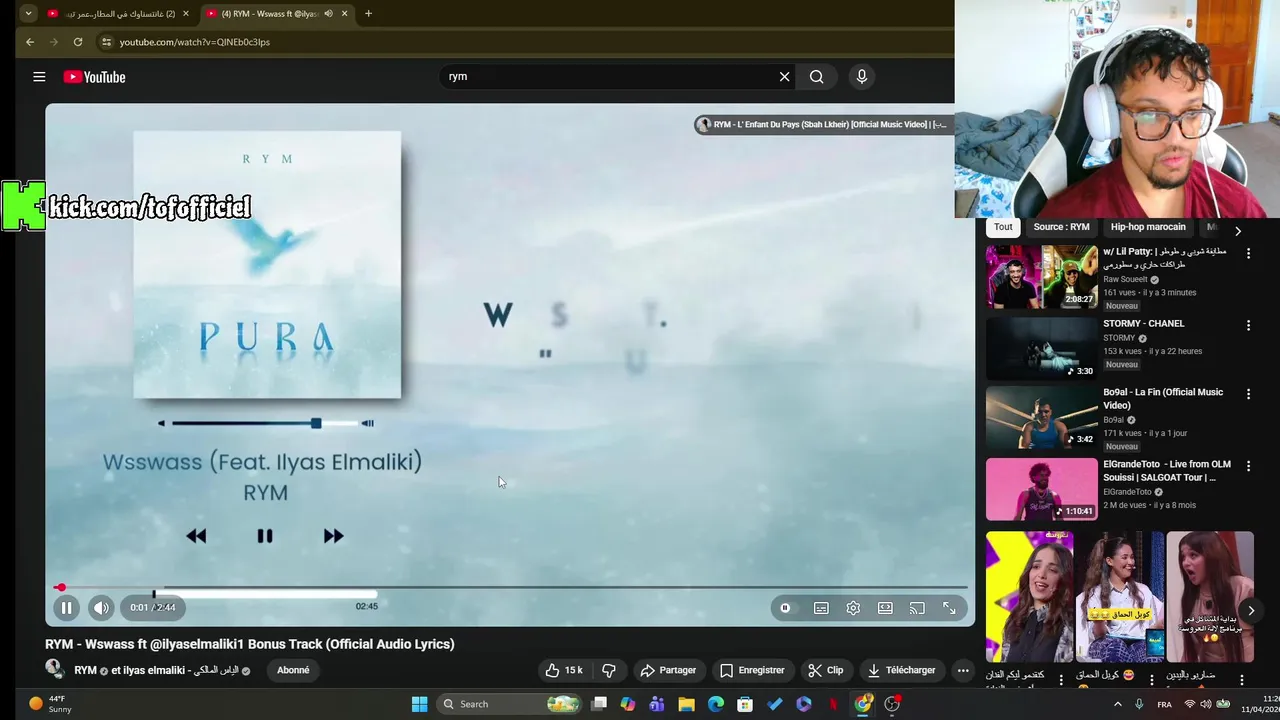This screenshot has height=720, width=1280.
Task: Show the next Shorts with the right arrow
Action: [x=1250, y=611]
